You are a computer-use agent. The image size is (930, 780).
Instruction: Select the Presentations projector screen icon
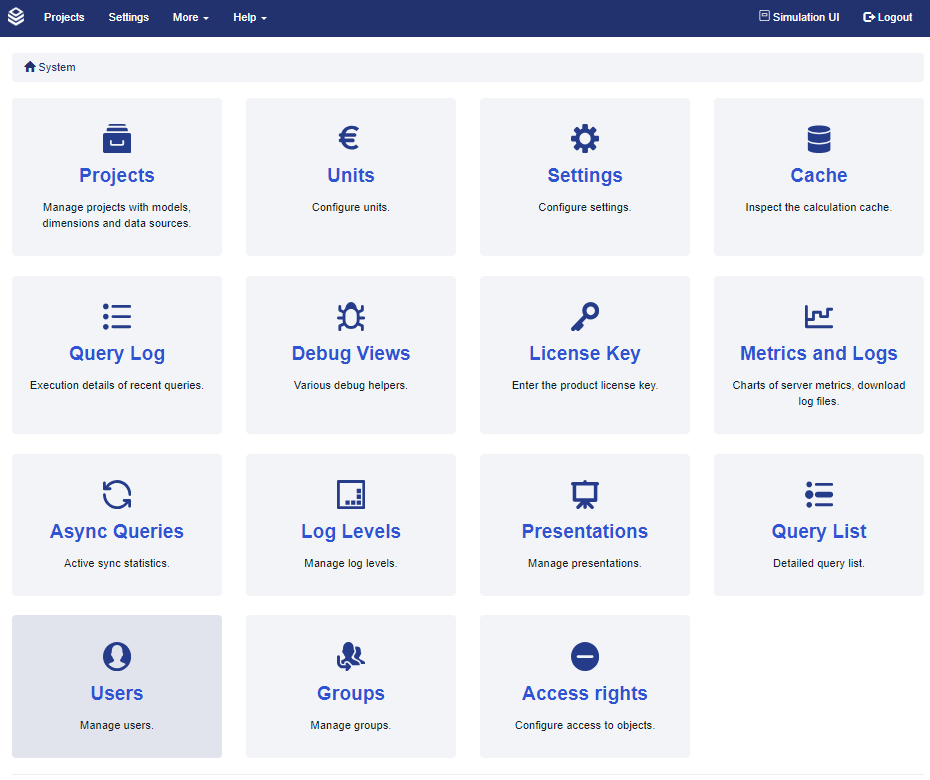click(x=585, y=494)
